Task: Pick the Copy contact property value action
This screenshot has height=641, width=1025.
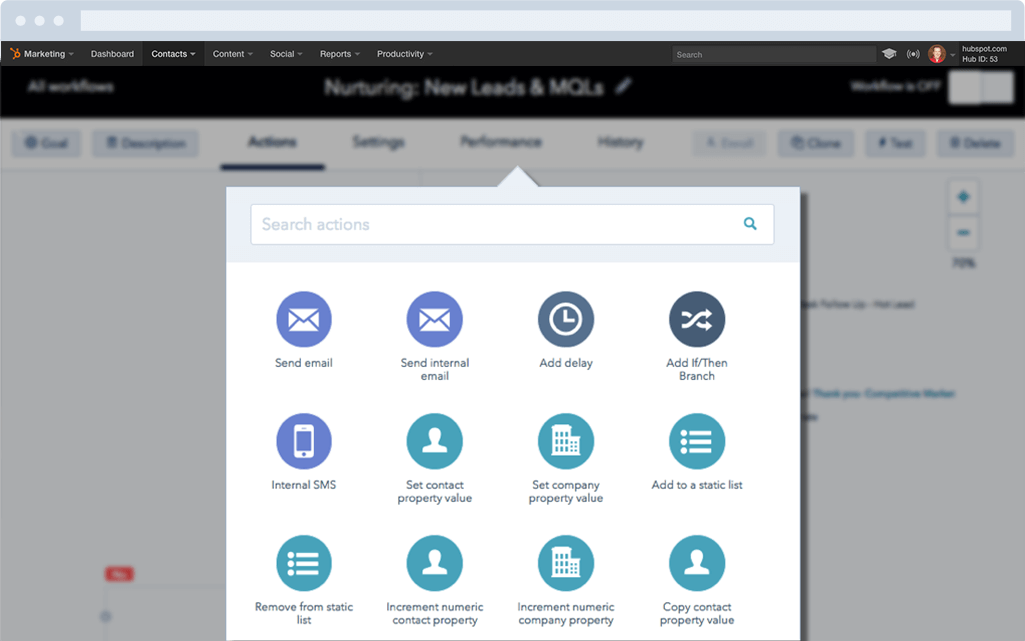Action: pos(696,562)
